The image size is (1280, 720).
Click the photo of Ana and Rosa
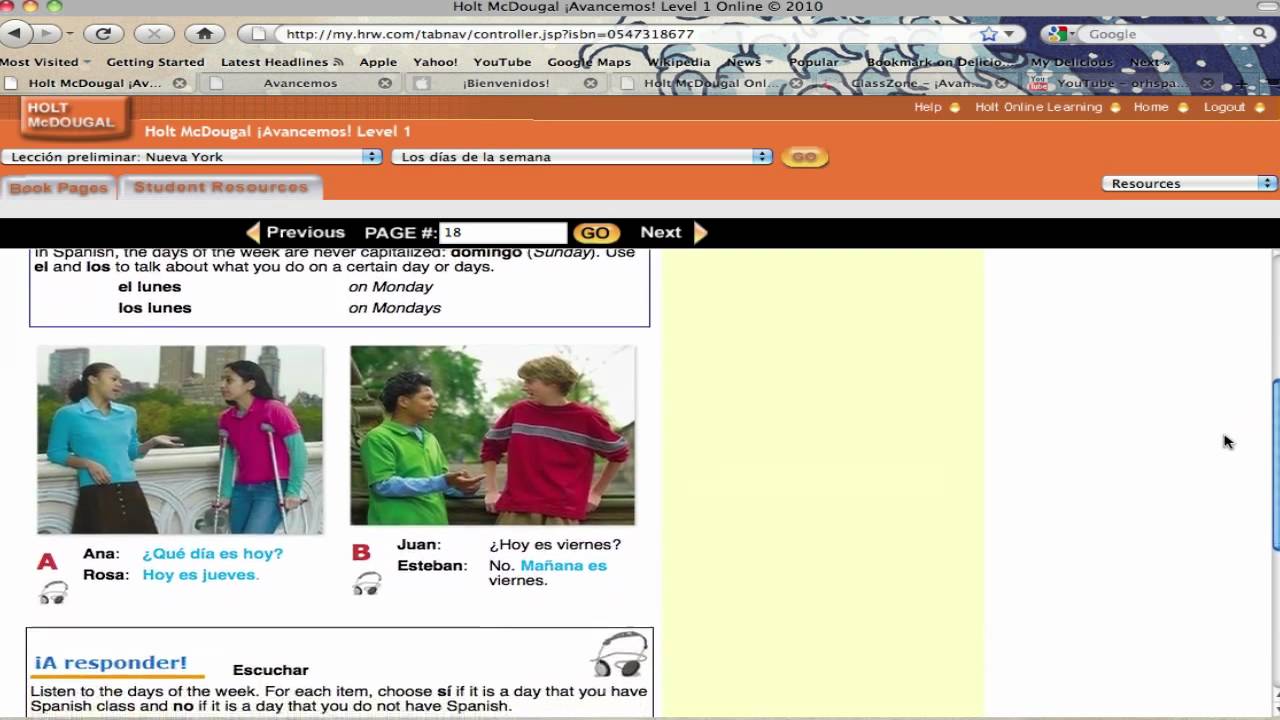[180, 440]
